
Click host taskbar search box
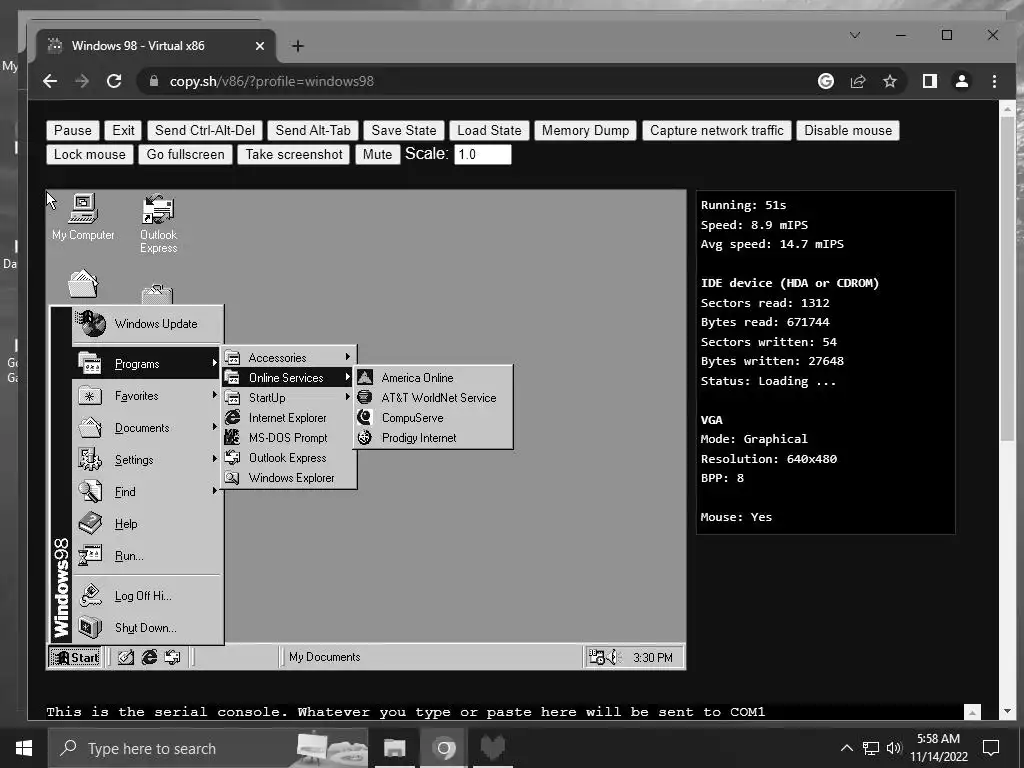pyautogui.click(x=208, y=748)
